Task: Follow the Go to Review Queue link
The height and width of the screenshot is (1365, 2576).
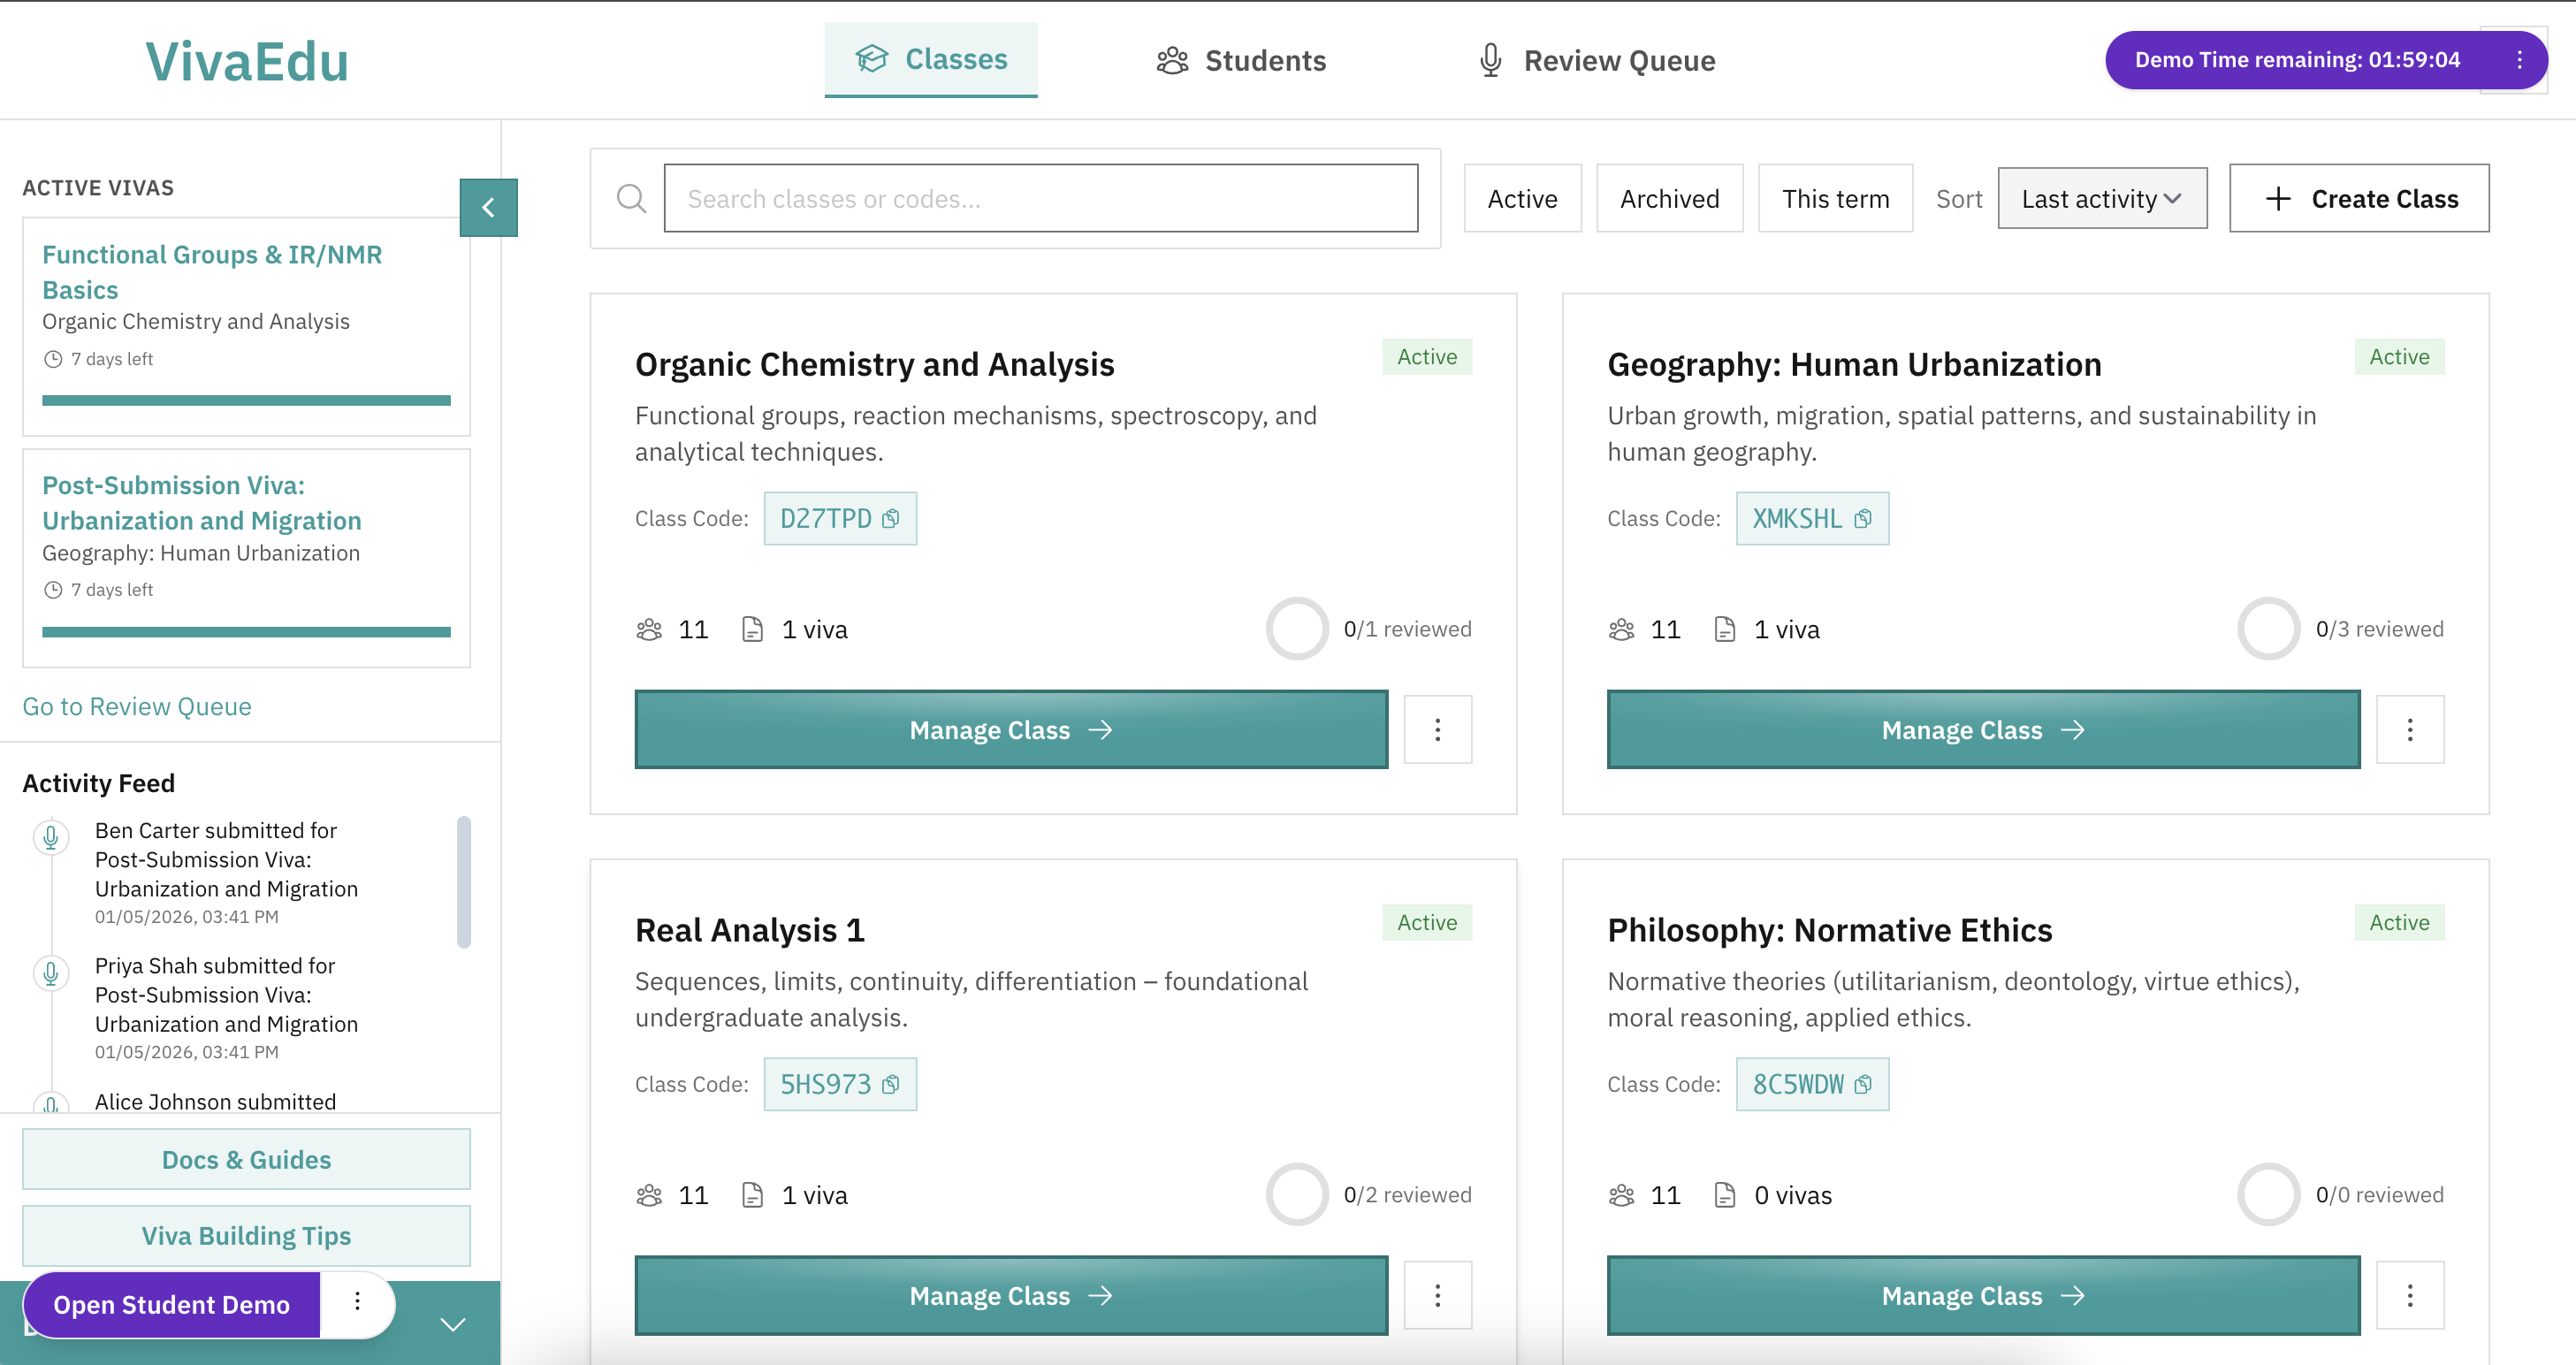Action: pos(137,706)
